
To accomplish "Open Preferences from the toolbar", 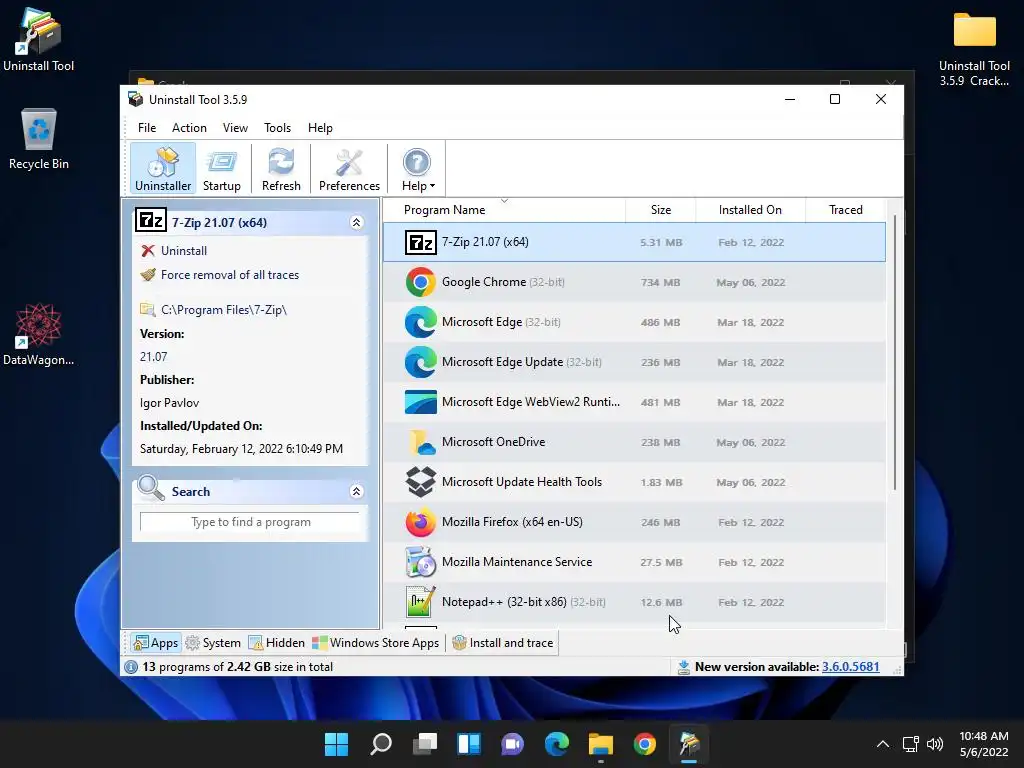I will click(x=349, y=168).
